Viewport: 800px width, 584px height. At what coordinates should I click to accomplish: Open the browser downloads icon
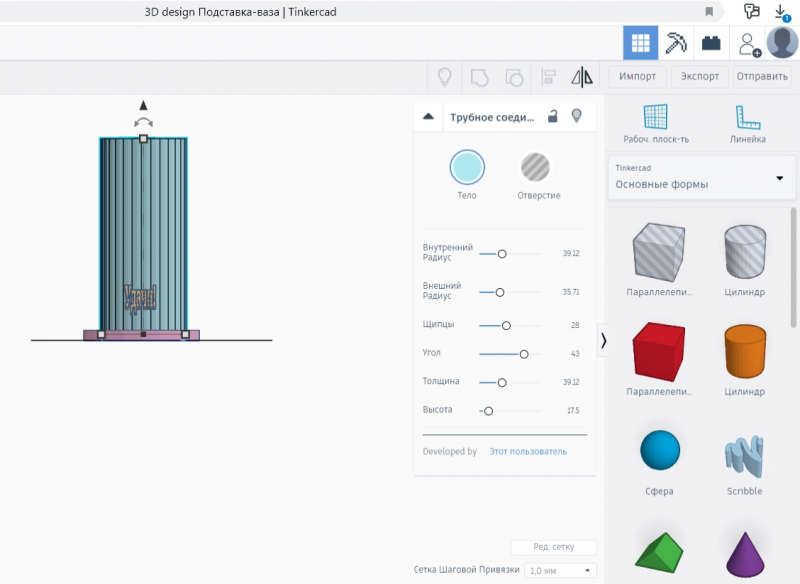click(x=781, y=12)
